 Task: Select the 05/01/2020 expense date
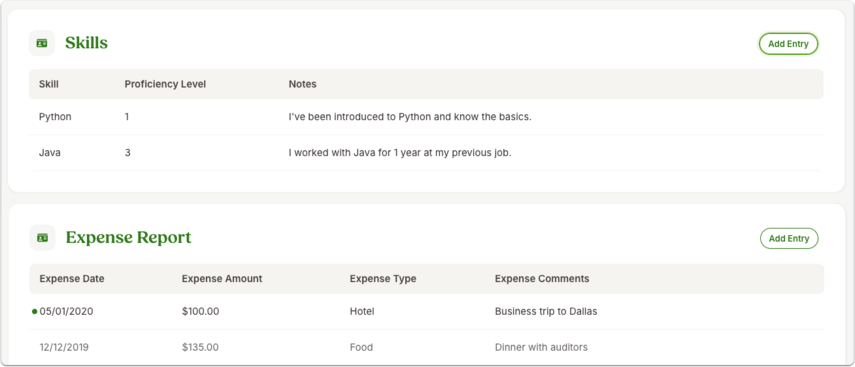tap(67, 311)
